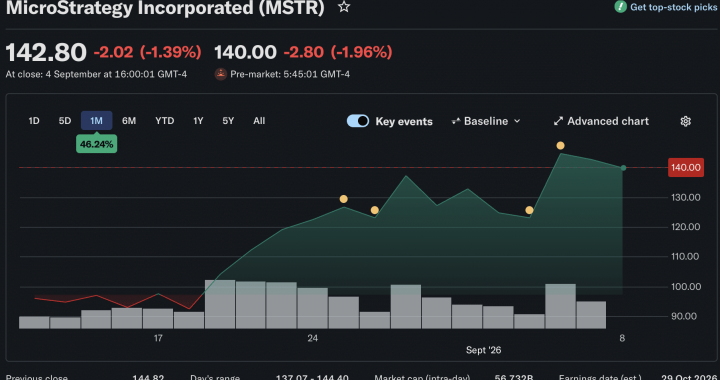The height and width of the screenshot is (380, 720).
Task: Click the green endpoint dot on price line
Action: [623, 168]
